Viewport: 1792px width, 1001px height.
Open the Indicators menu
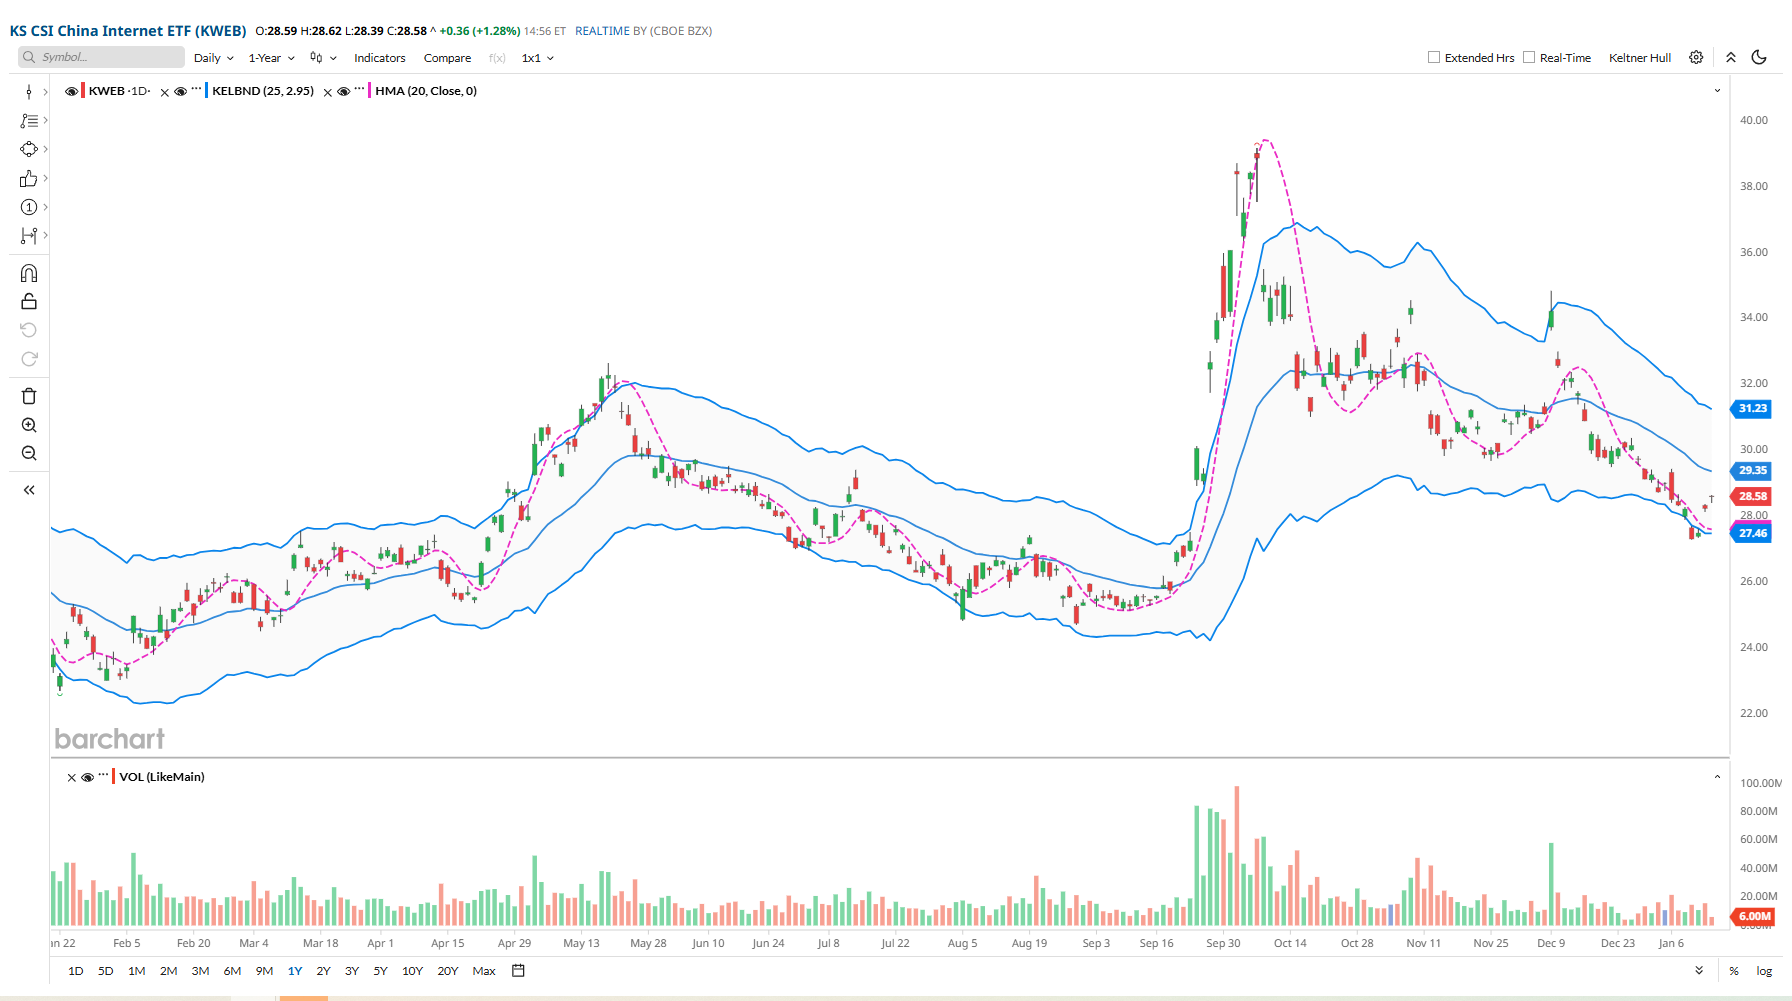pyautogui.click(x=379, y=58)
